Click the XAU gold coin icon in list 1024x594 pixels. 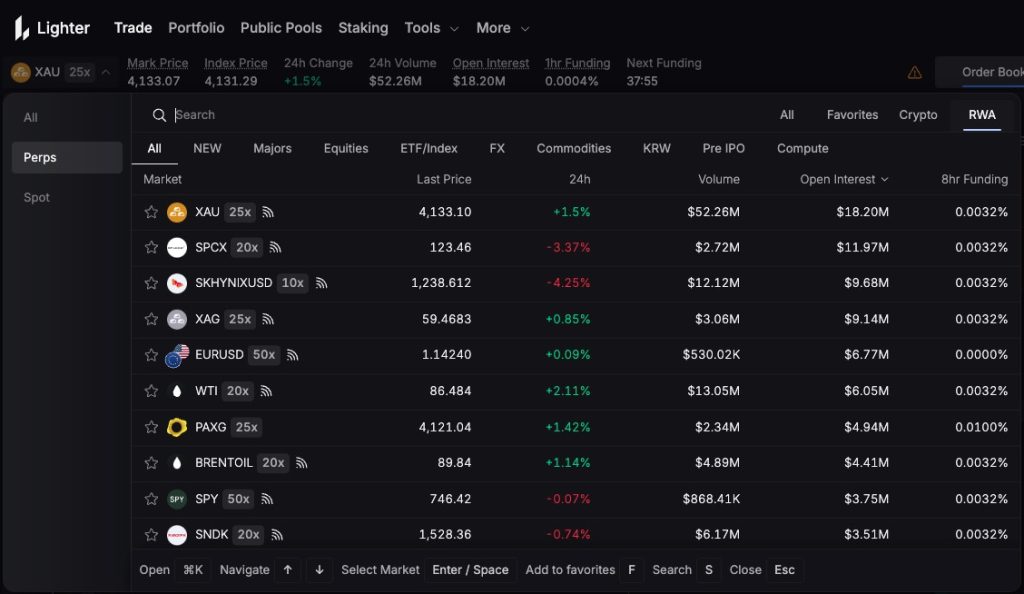tap(177, 212)
